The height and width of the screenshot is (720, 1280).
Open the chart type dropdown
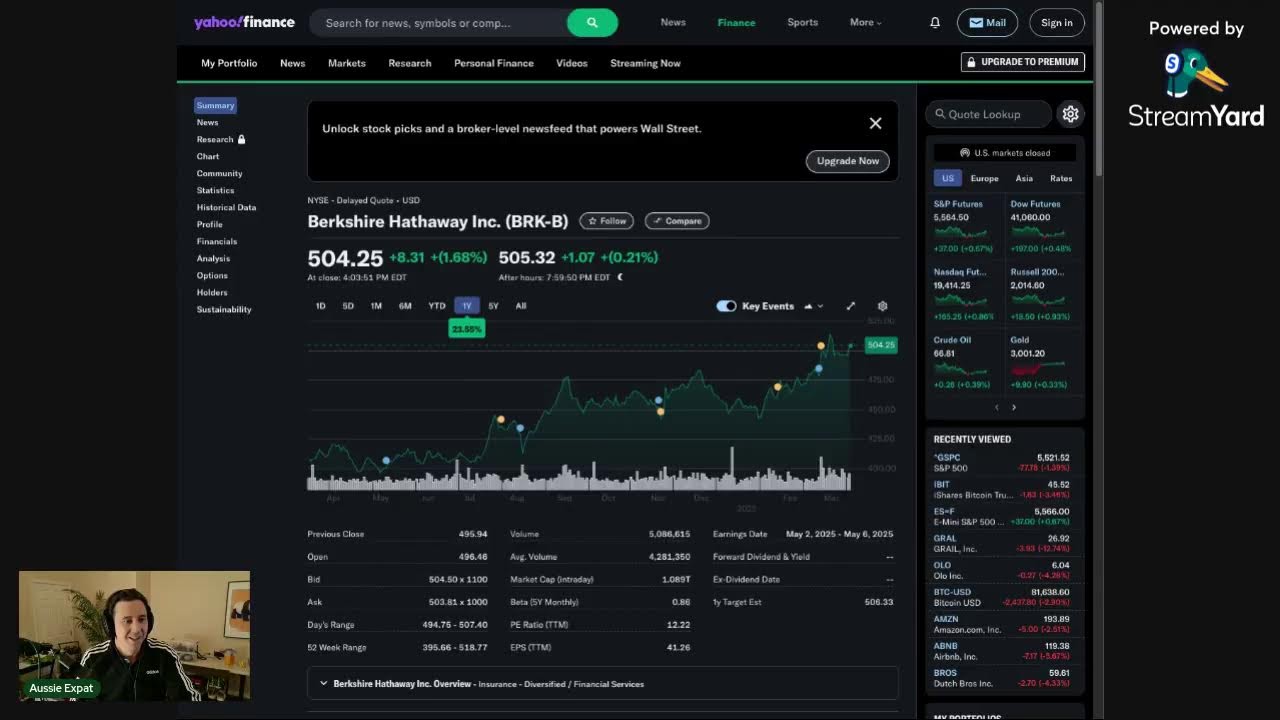click(x=813, y=306)
